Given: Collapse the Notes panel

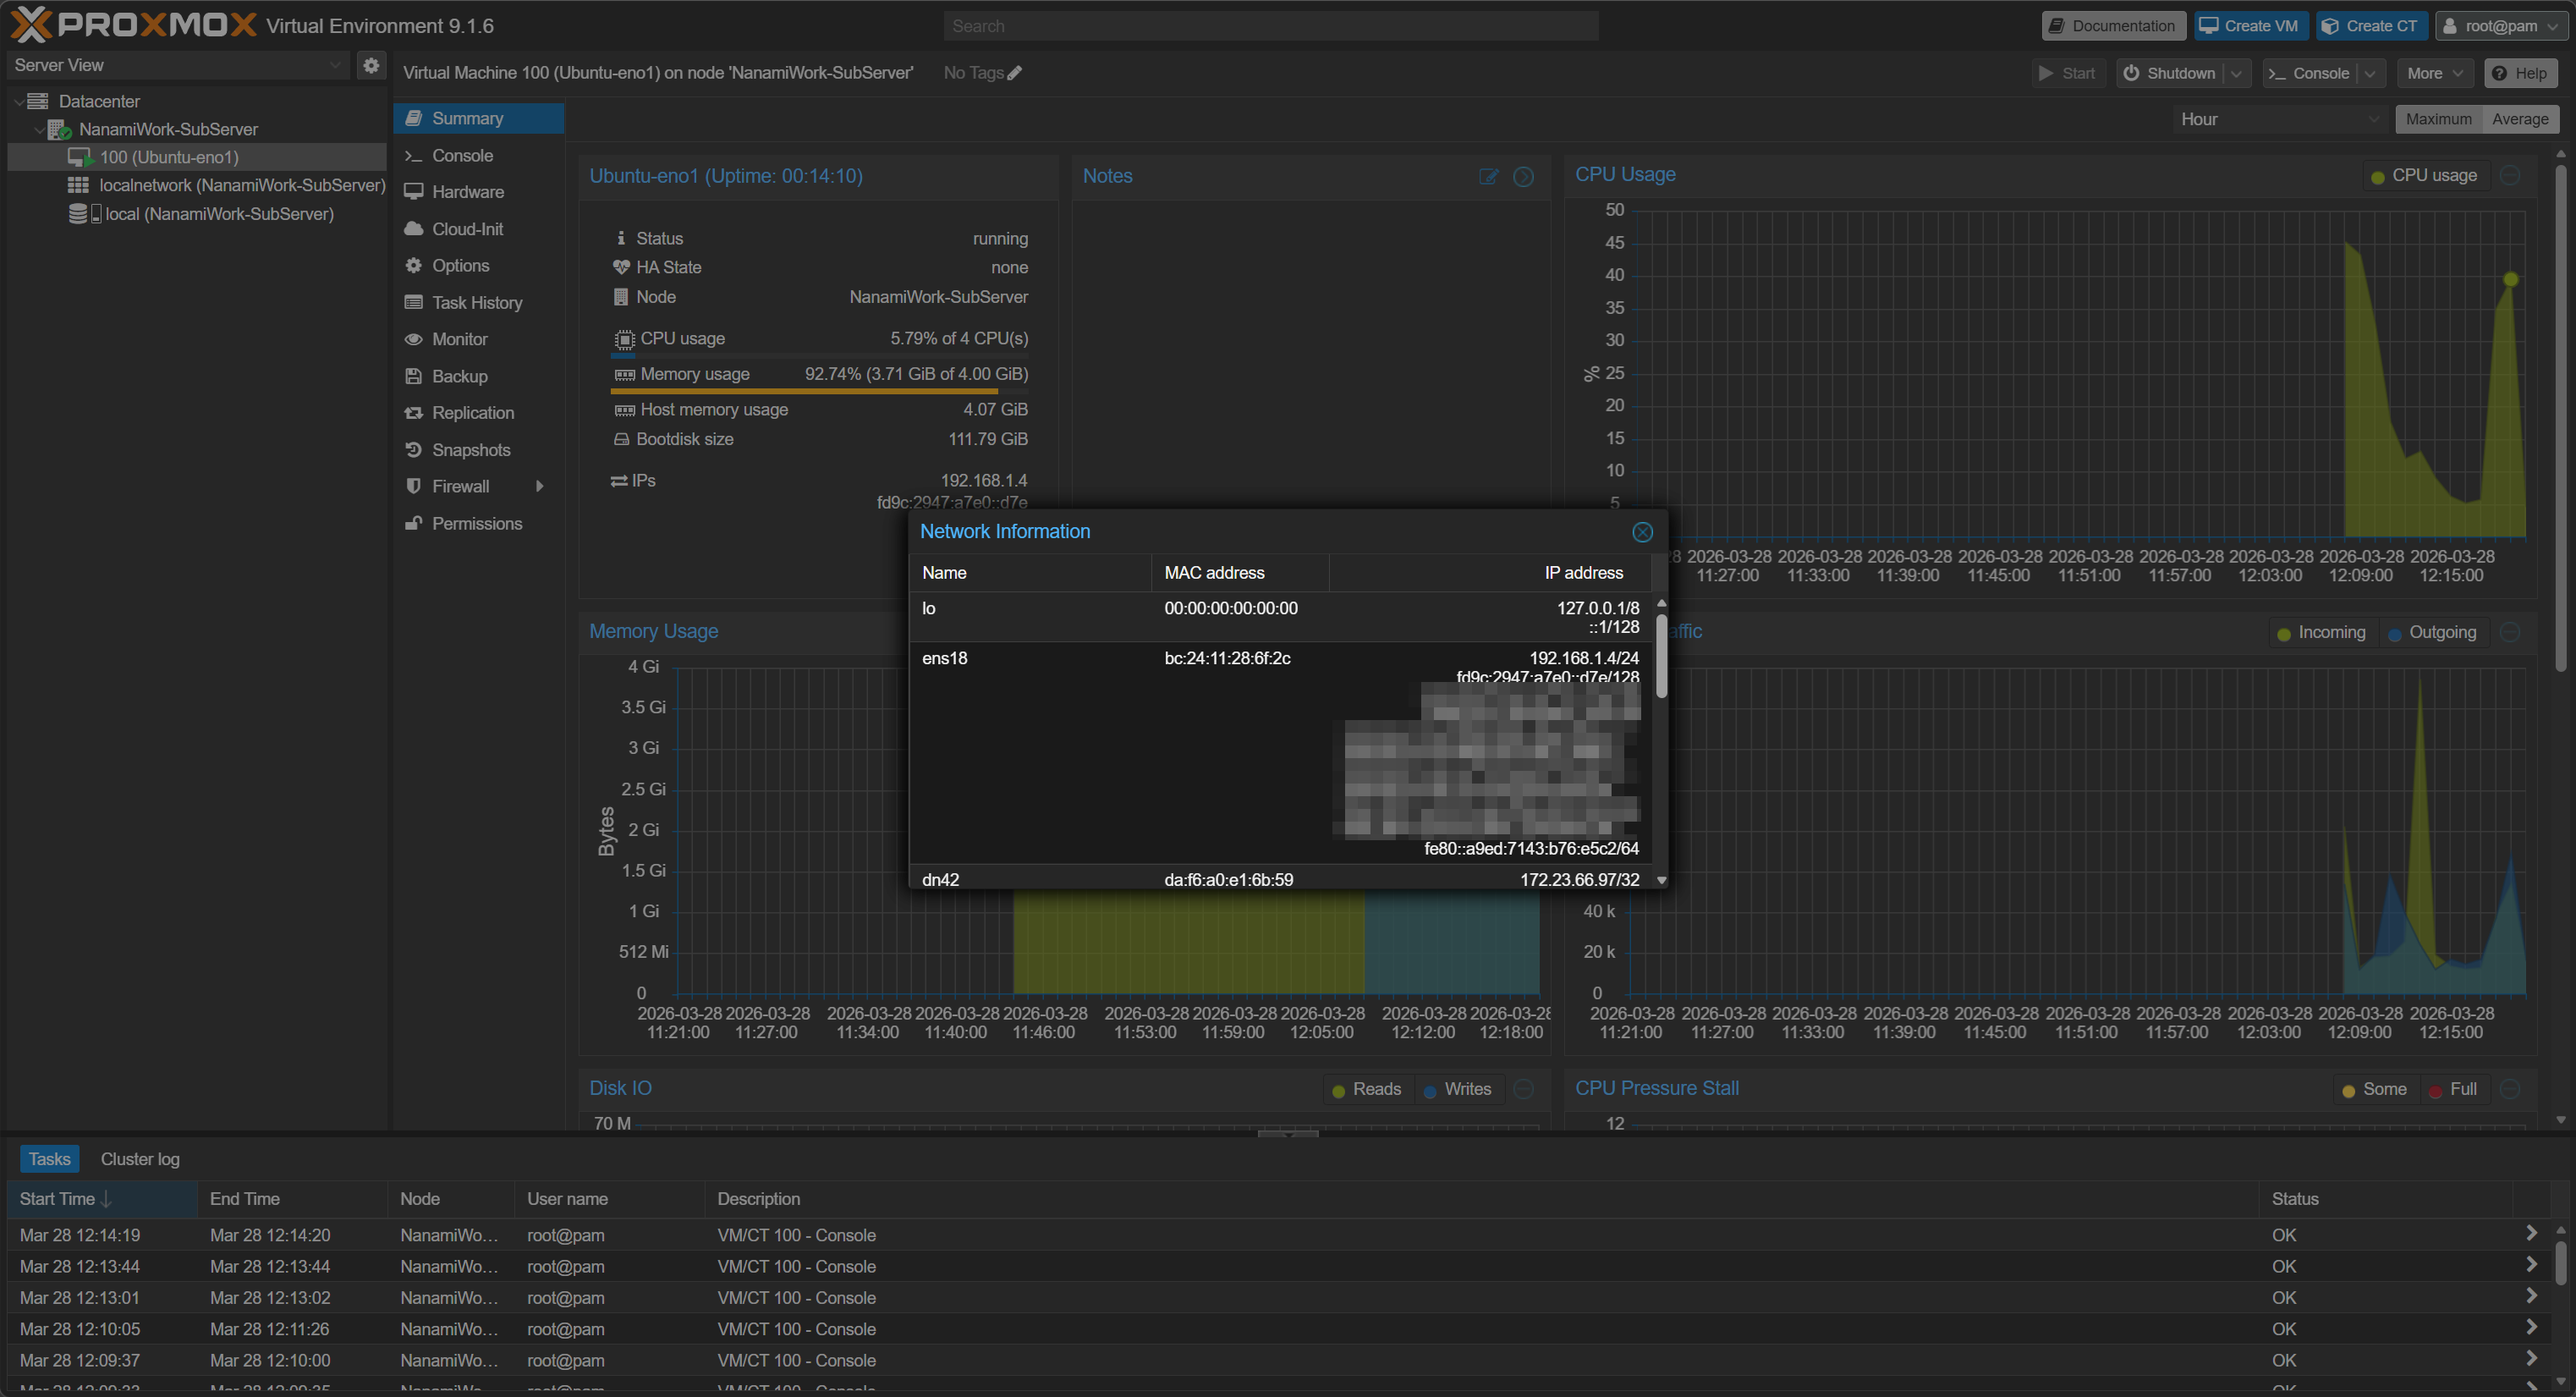Looking at the screenshot, I should click(1523, 177).
